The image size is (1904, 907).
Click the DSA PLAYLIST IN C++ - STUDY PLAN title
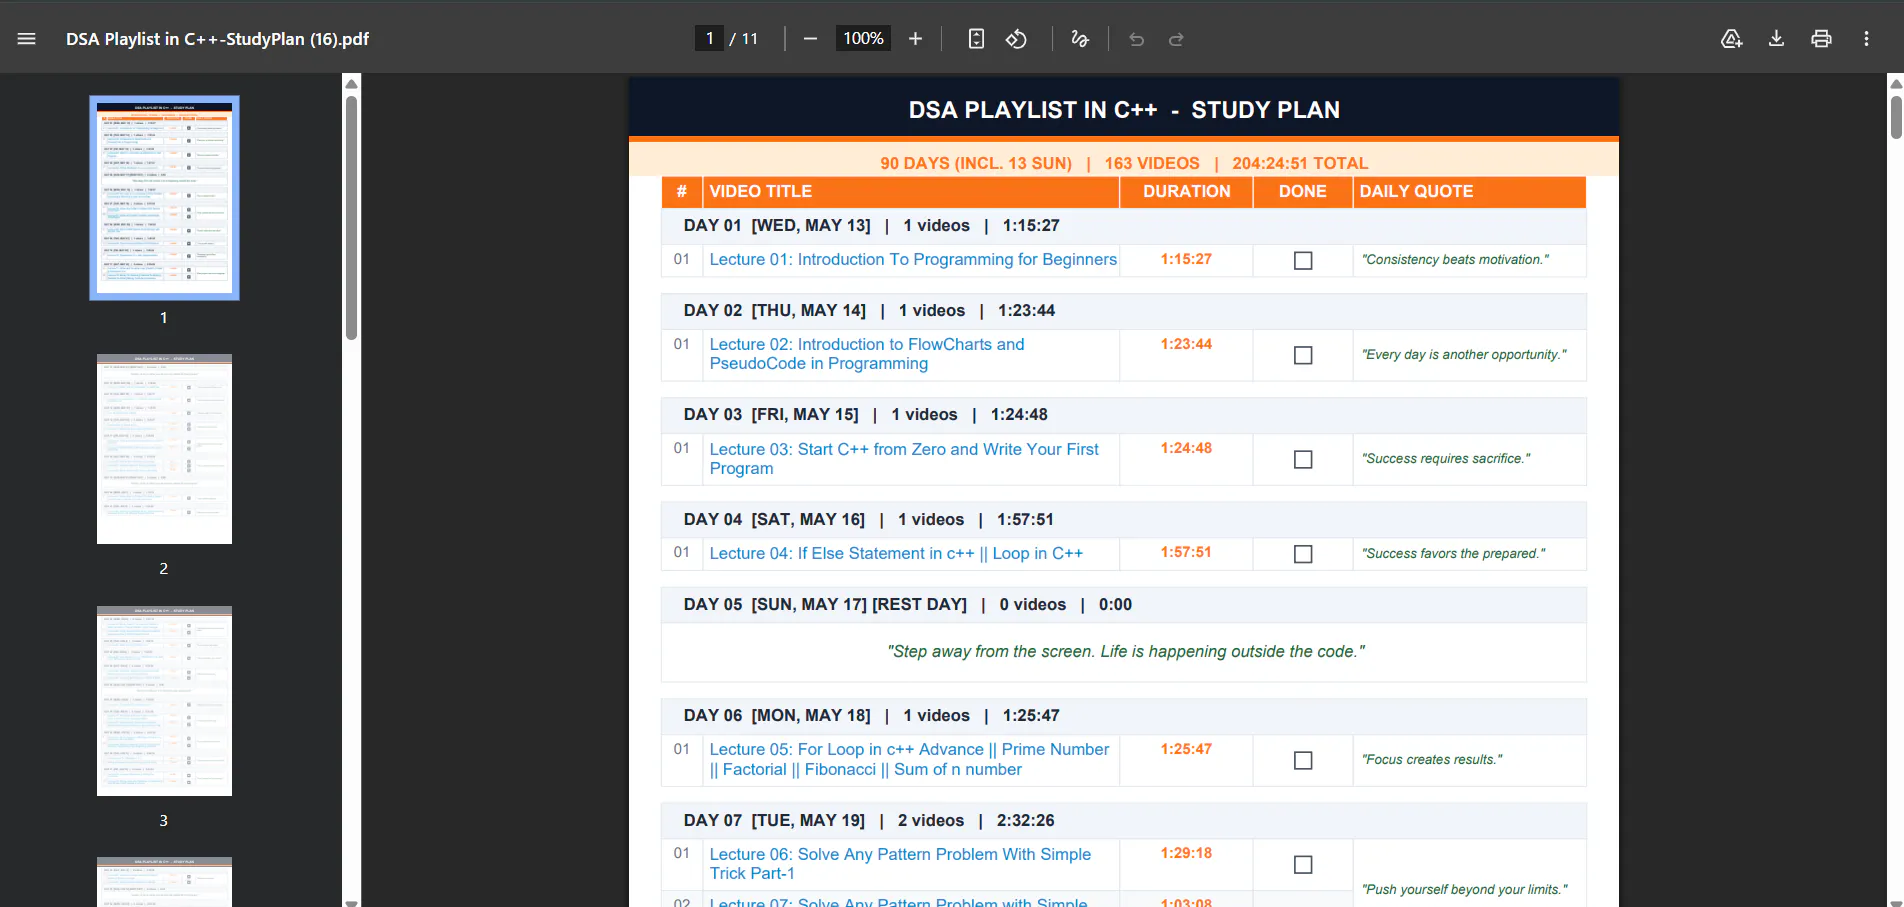click(x=1124, y=110)
